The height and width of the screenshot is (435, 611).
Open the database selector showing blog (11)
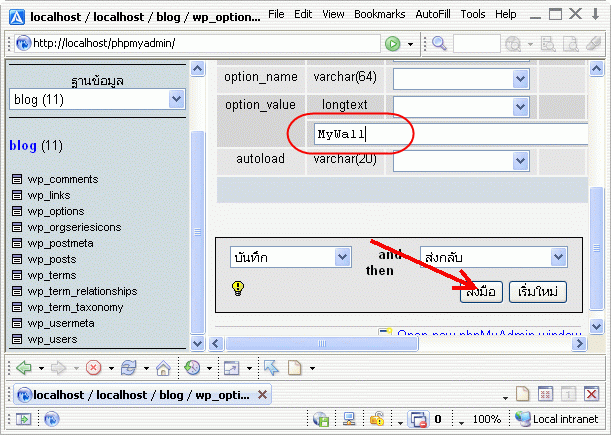click(97, 99)
